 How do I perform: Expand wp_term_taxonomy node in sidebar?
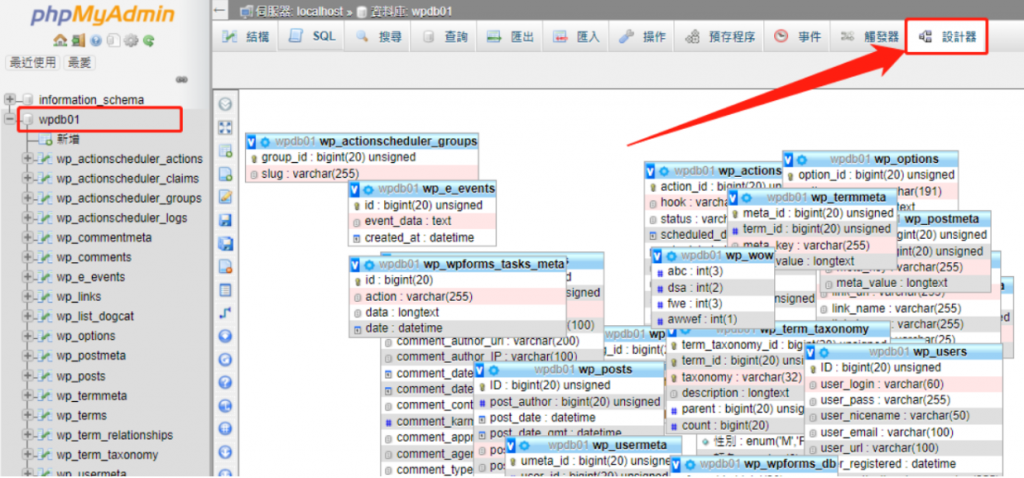(x=28, y=455)
